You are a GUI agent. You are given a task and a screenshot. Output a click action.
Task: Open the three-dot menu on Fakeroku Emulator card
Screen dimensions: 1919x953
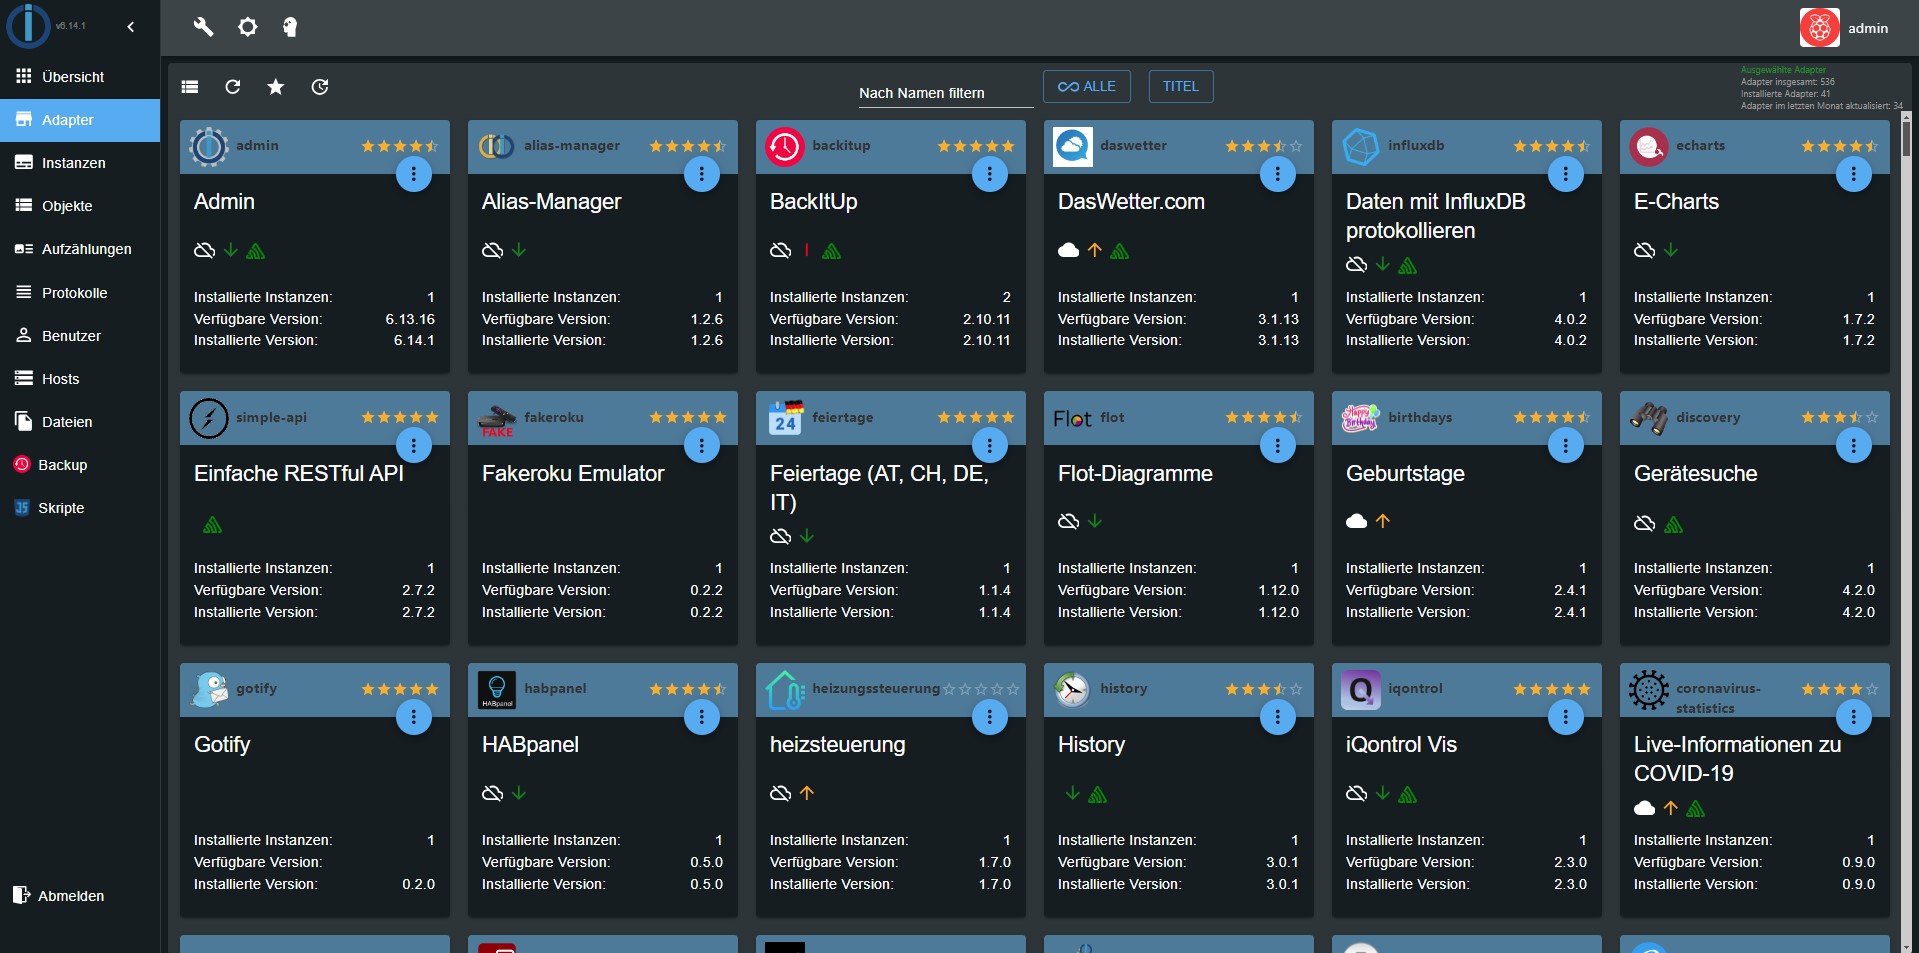(702, 445)
